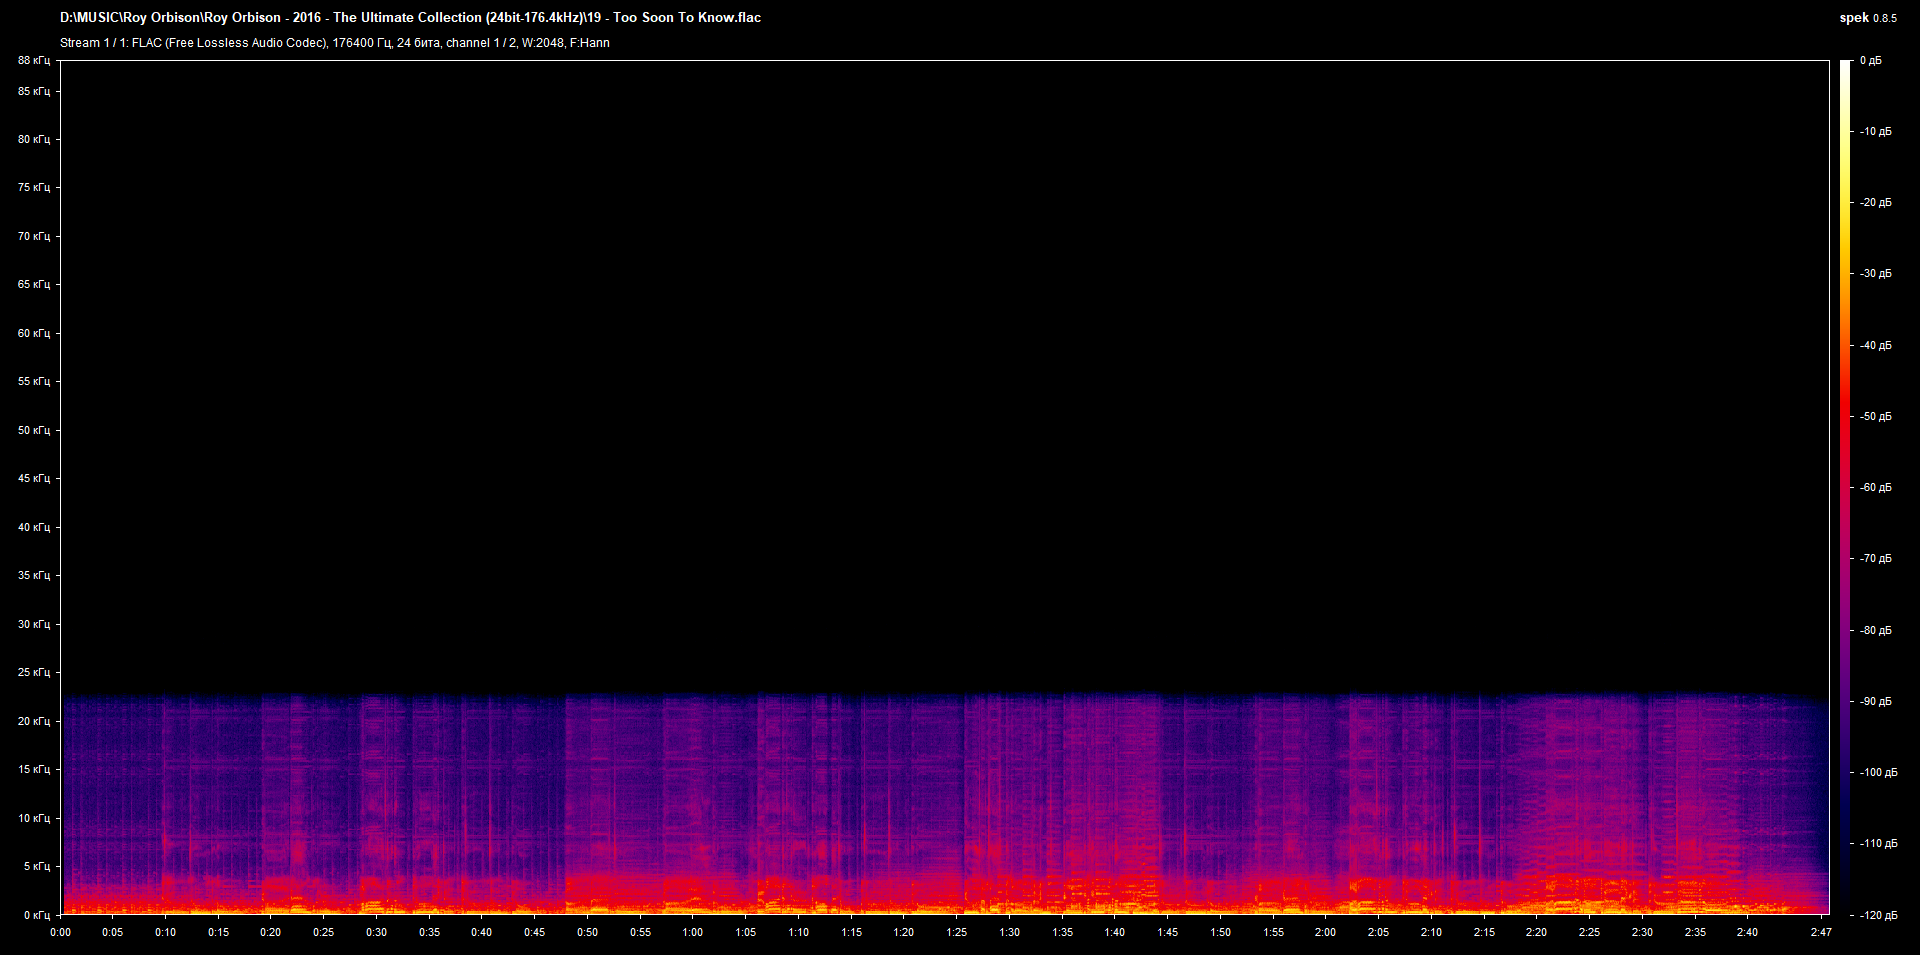Select the 88 кГц frequency axis label

click(x=33, y=60)
